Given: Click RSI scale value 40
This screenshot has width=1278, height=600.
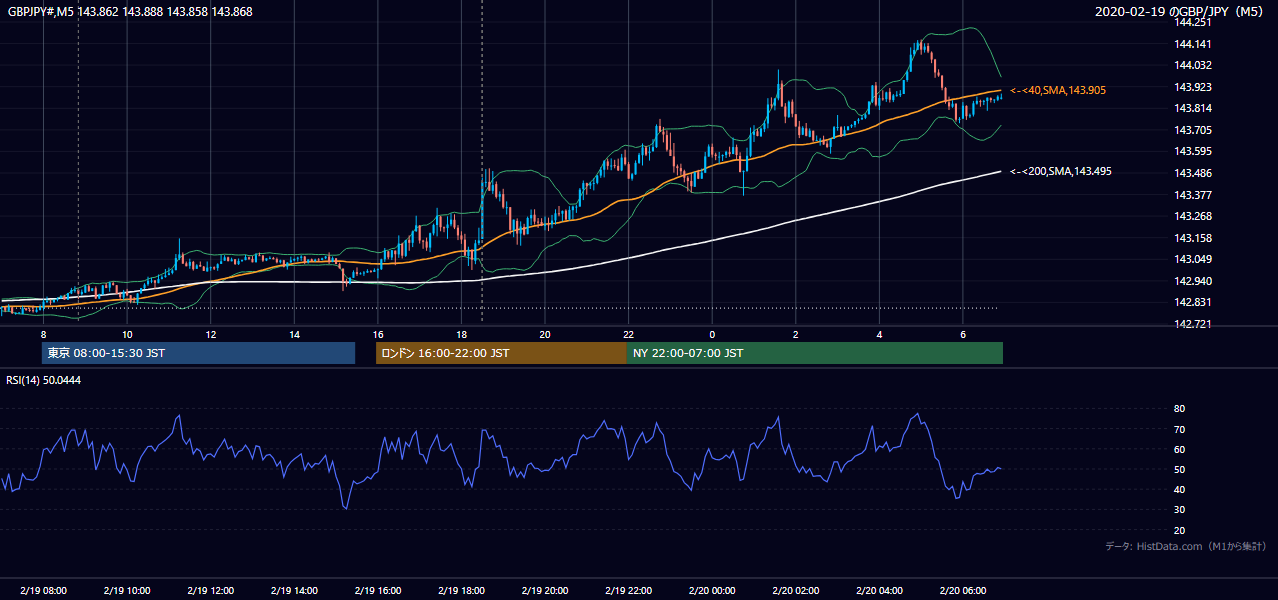Looking at the screenshot, I should (1179, 489).
